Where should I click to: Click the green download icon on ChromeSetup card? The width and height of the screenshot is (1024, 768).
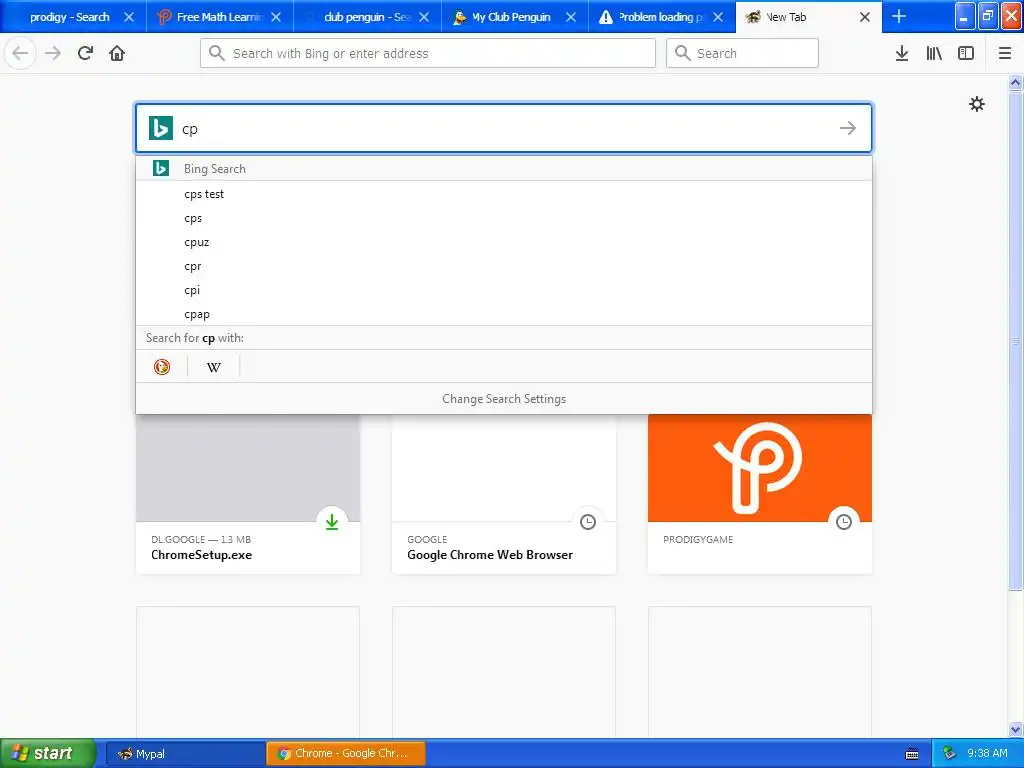coord(332,521)
